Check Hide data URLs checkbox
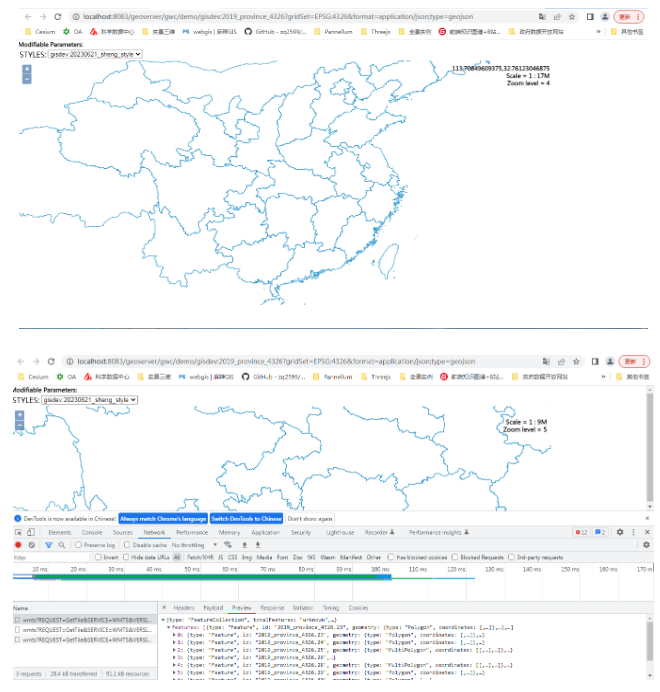The height and width of the screenshot is (692, 660). click(x=126, y=557)
